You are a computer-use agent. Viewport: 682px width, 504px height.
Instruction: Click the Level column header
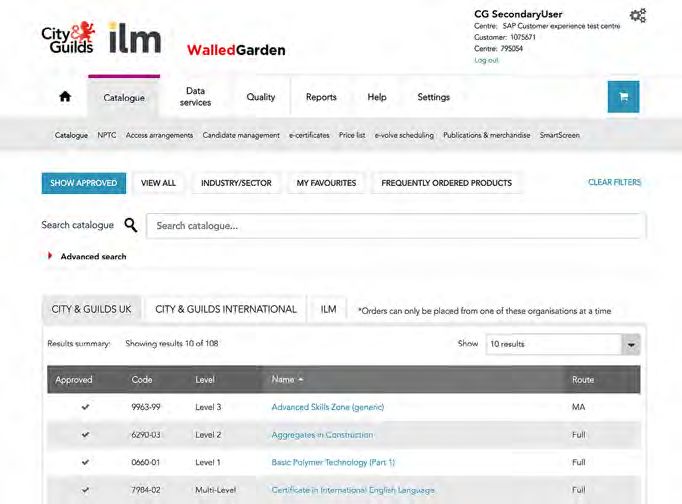click(205, 380)
